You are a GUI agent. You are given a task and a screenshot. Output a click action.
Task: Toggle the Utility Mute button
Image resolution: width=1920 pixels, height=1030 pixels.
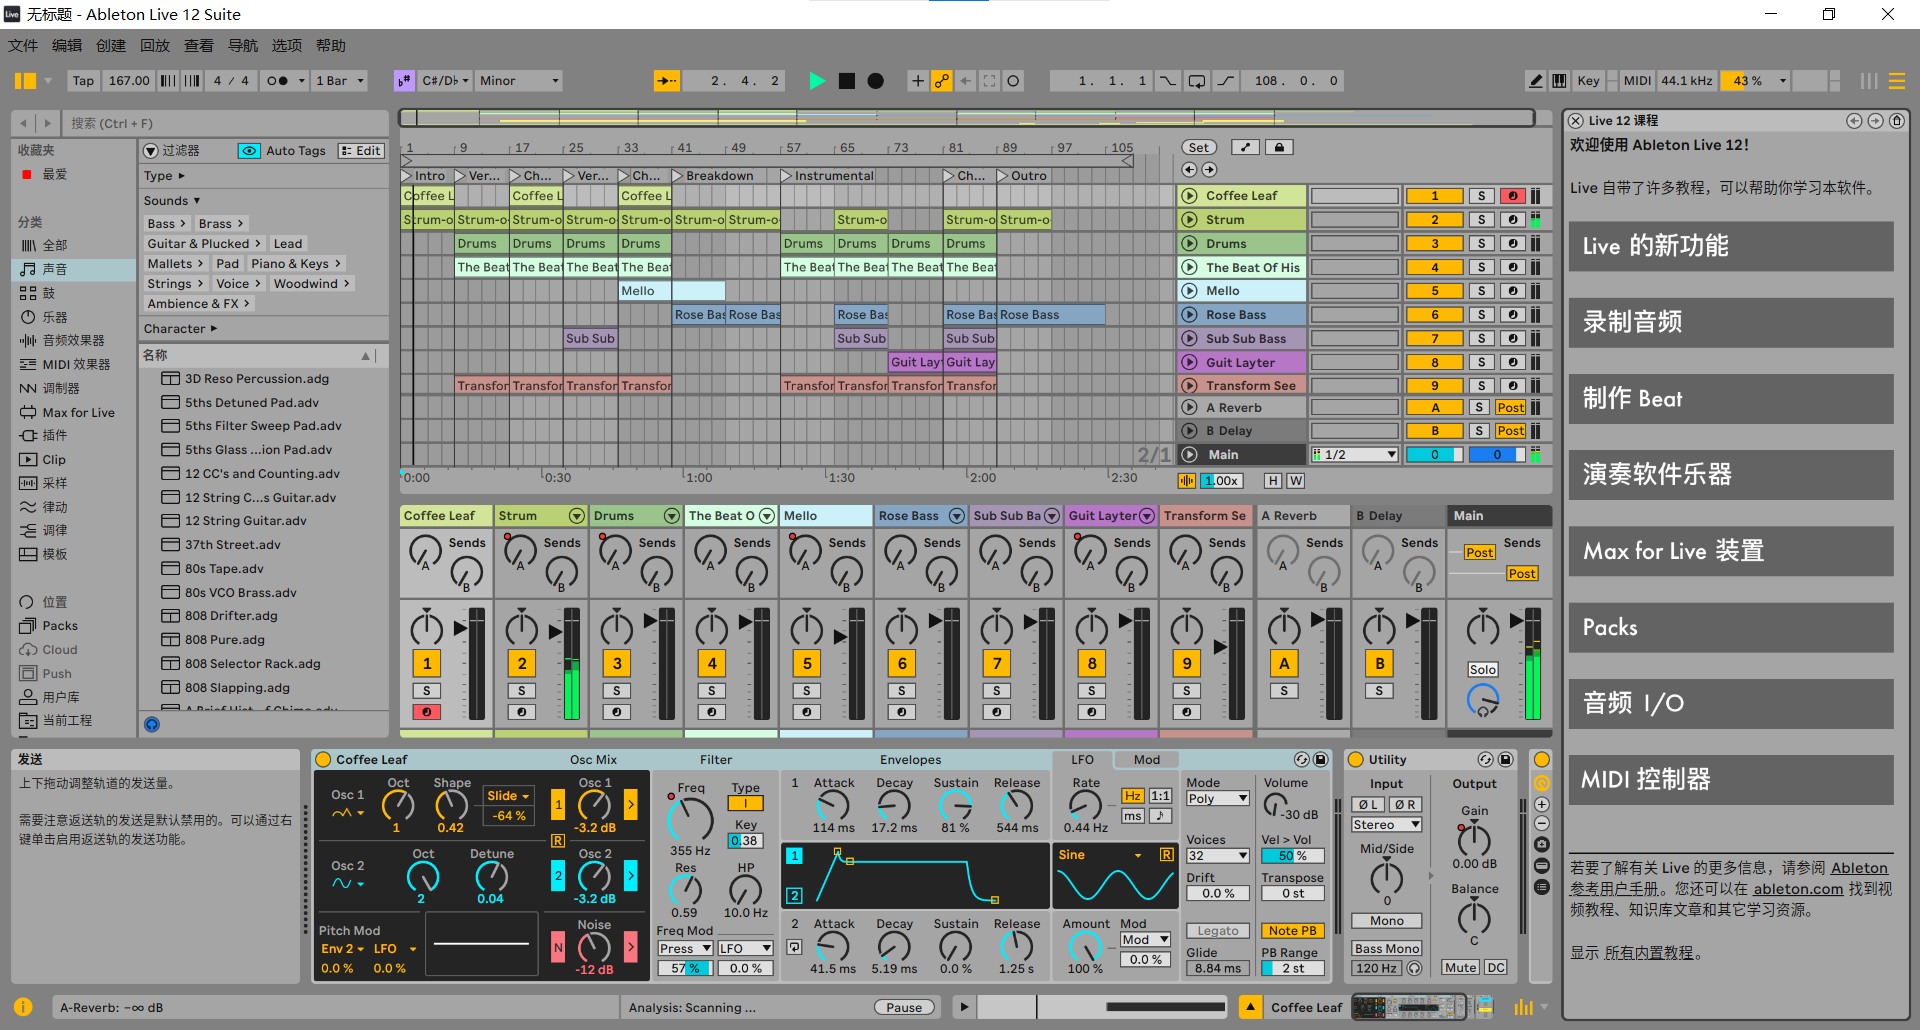1460,968
